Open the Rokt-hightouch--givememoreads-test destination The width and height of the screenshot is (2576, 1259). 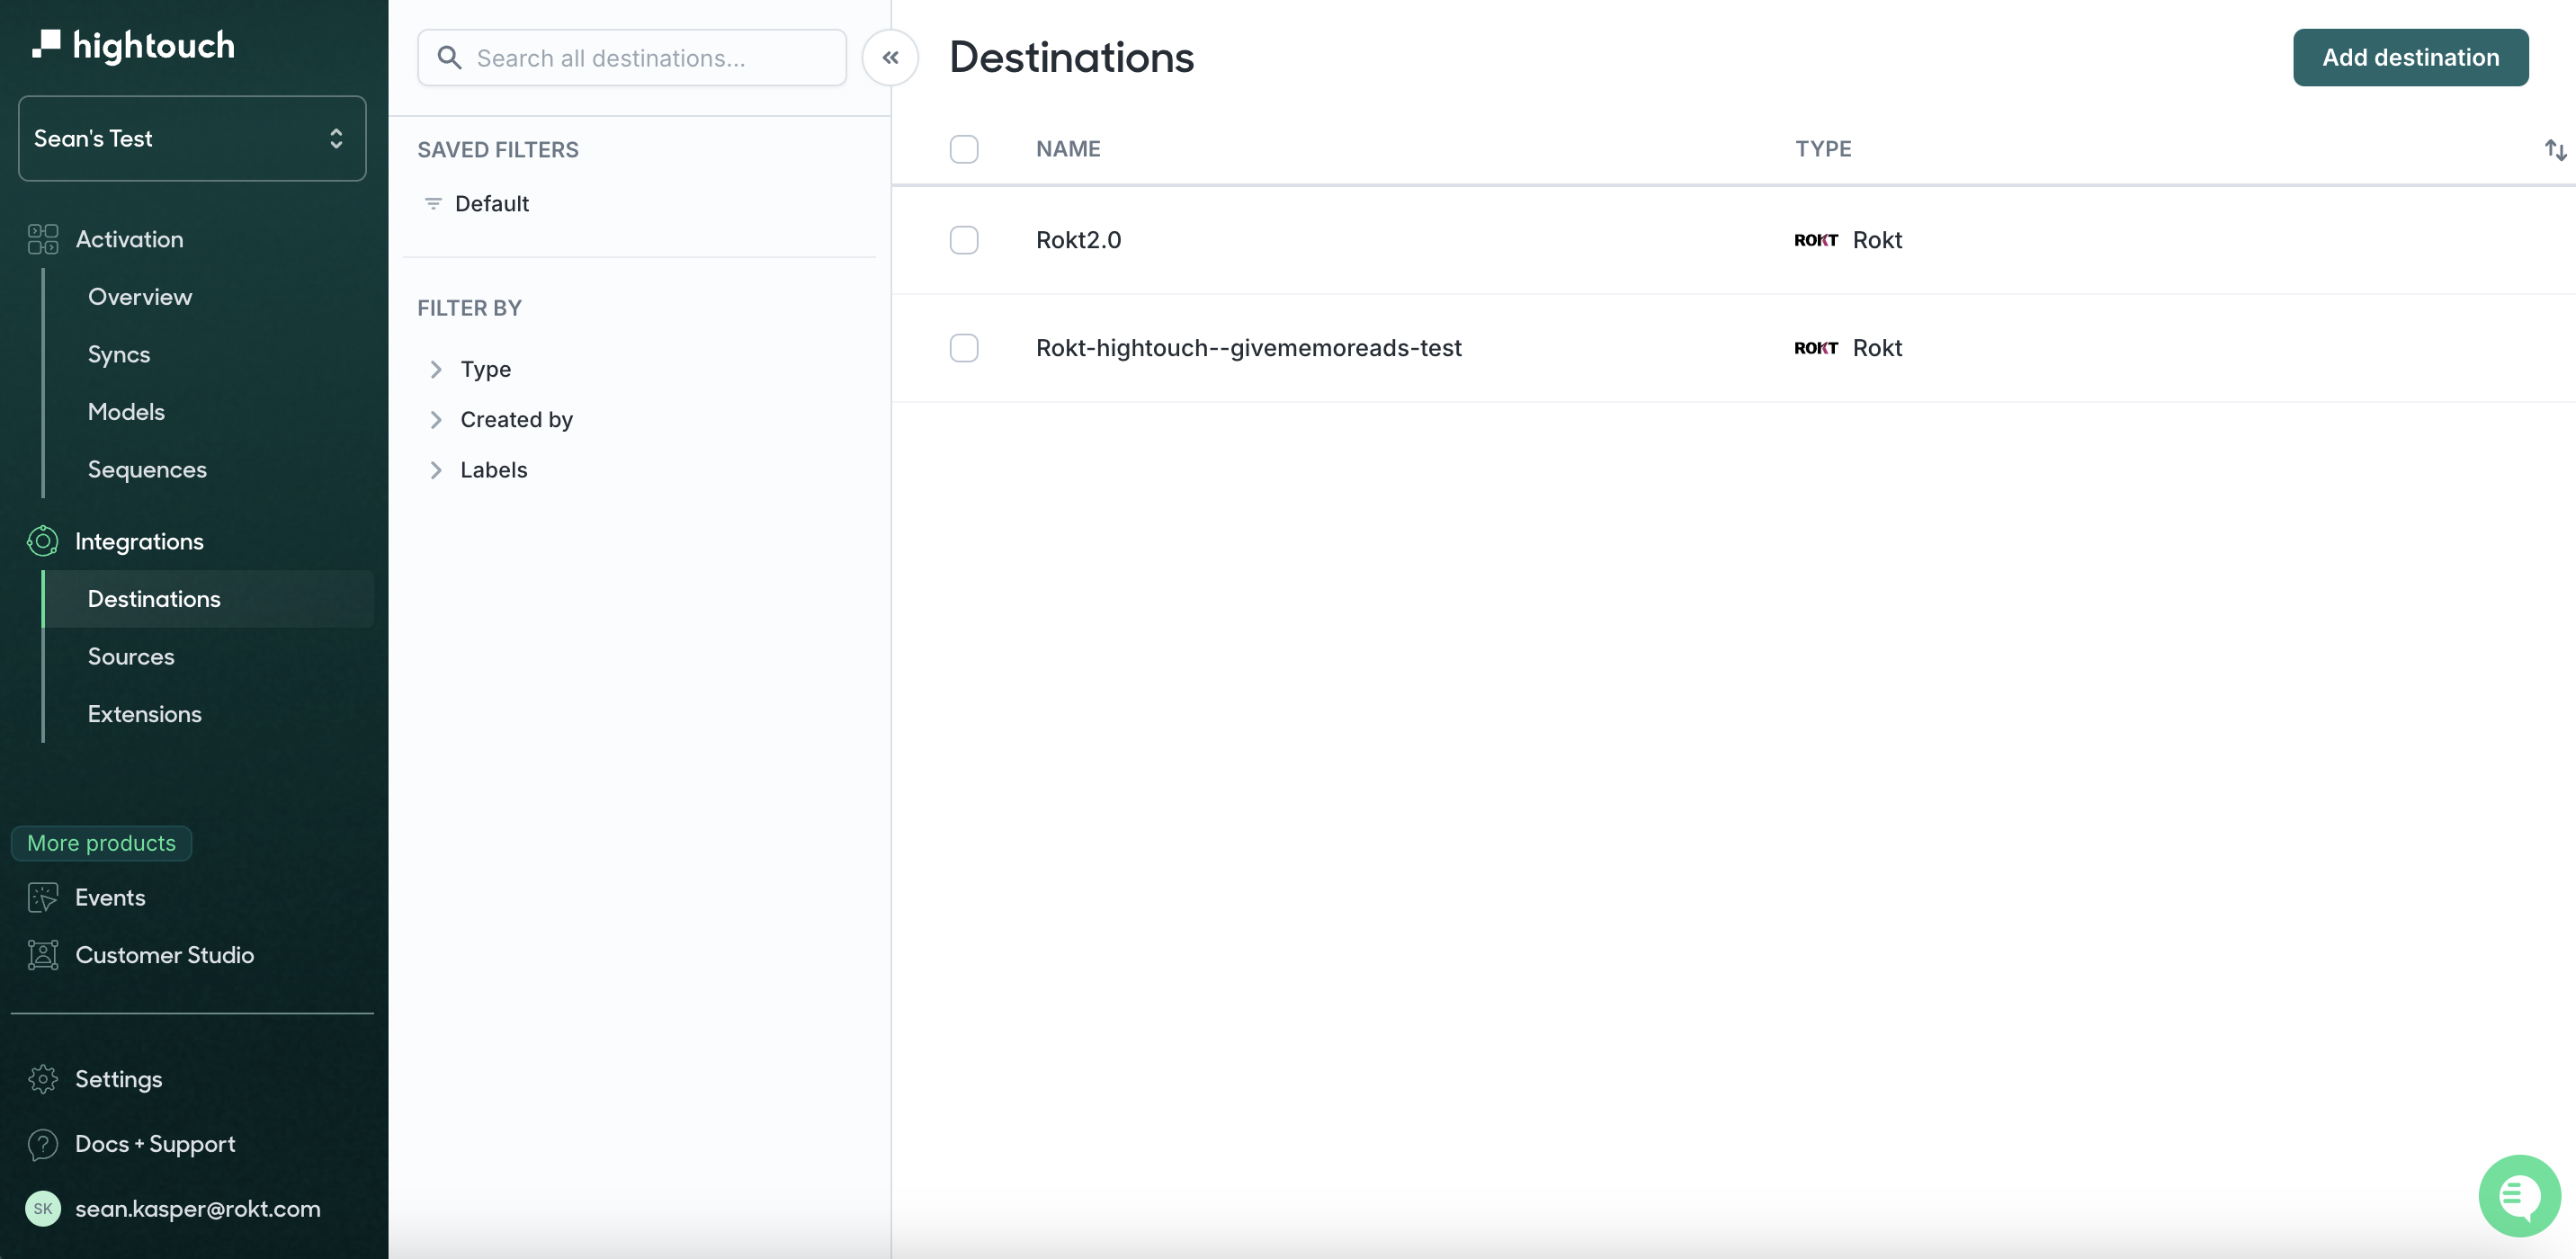(1248, 348)
